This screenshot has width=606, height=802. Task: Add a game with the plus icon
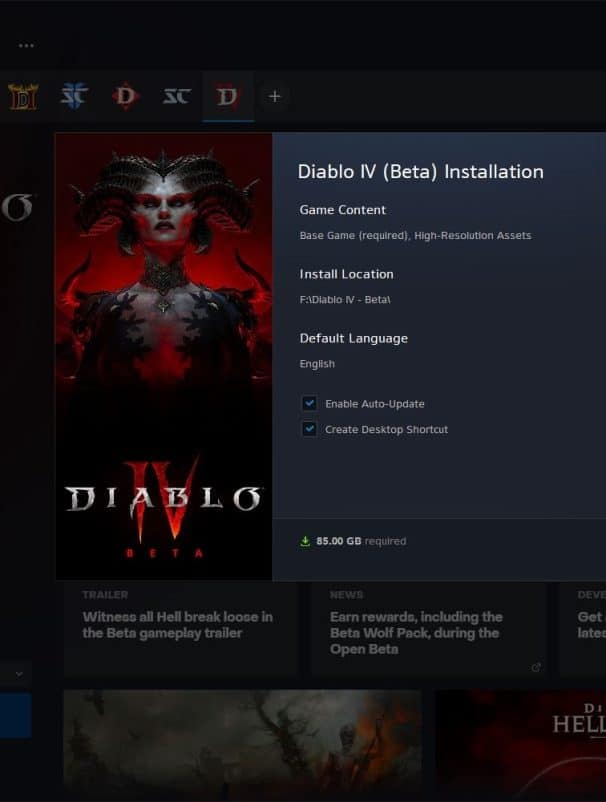(x=275, y=96)
